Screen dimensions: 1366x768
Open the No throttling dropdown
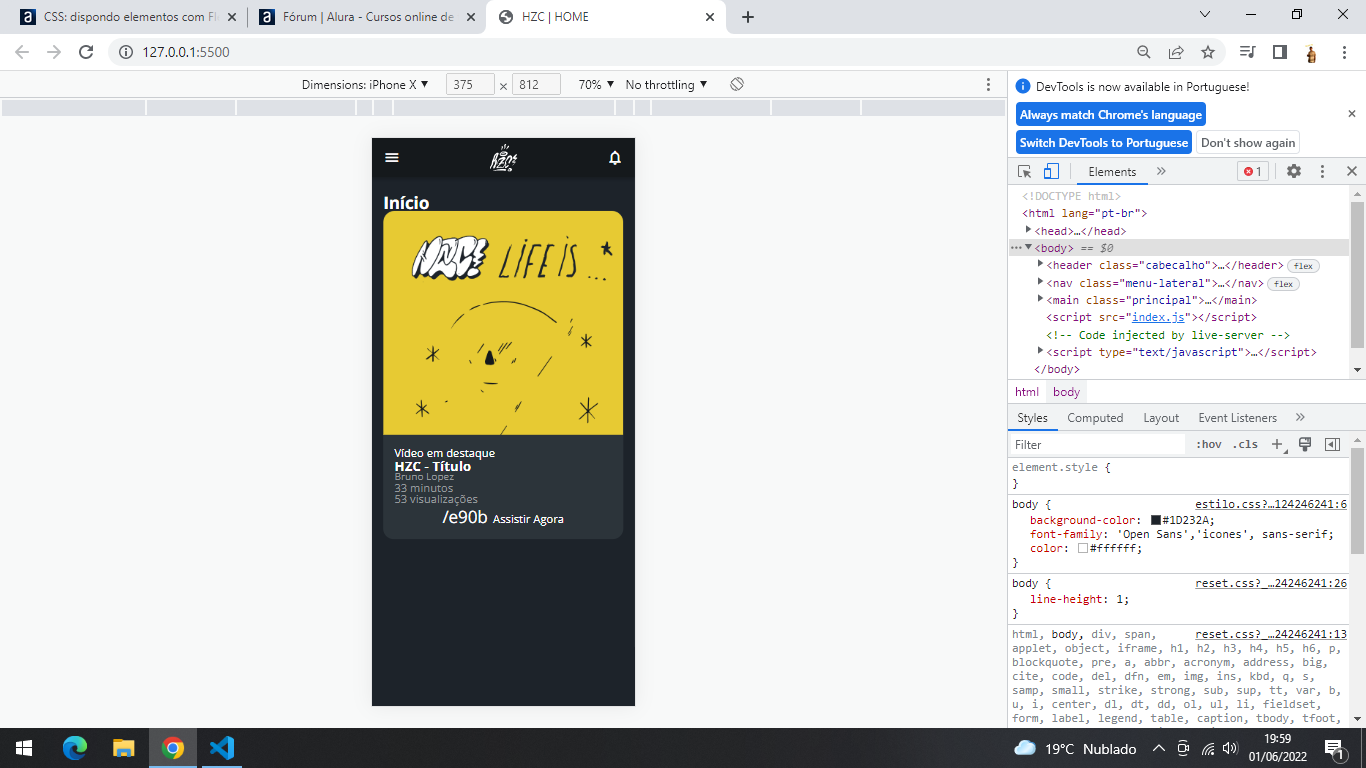tap(666, 85)
